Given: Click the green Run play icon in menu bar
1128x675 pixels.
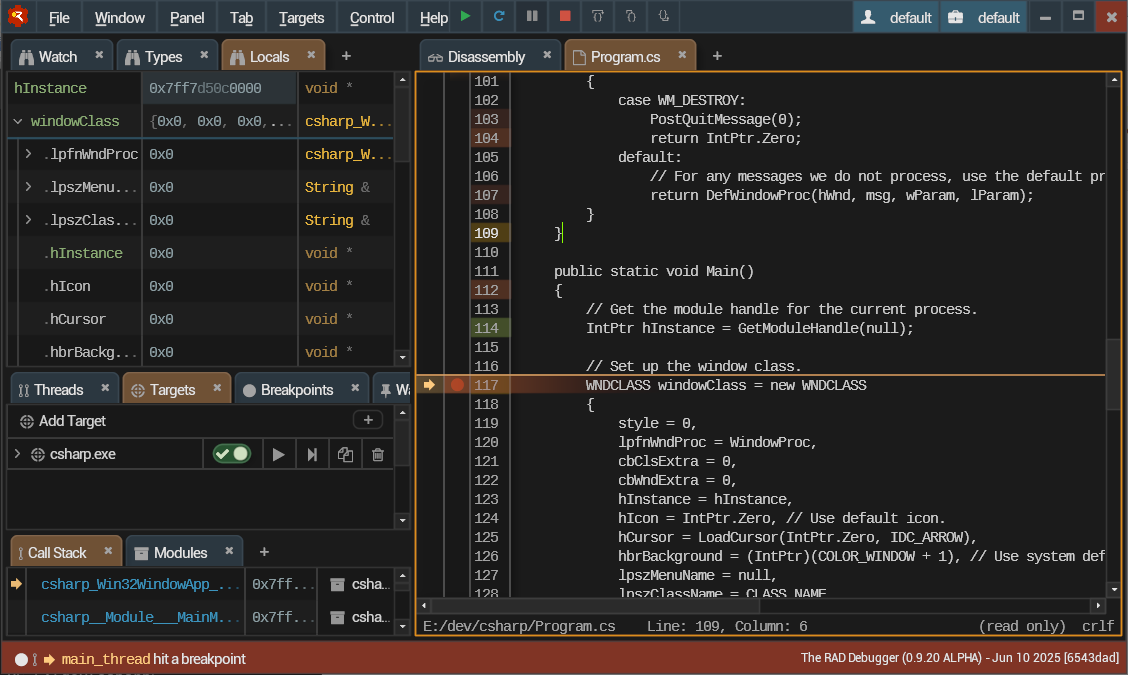Looking at the screenshot, I should 465,17.
